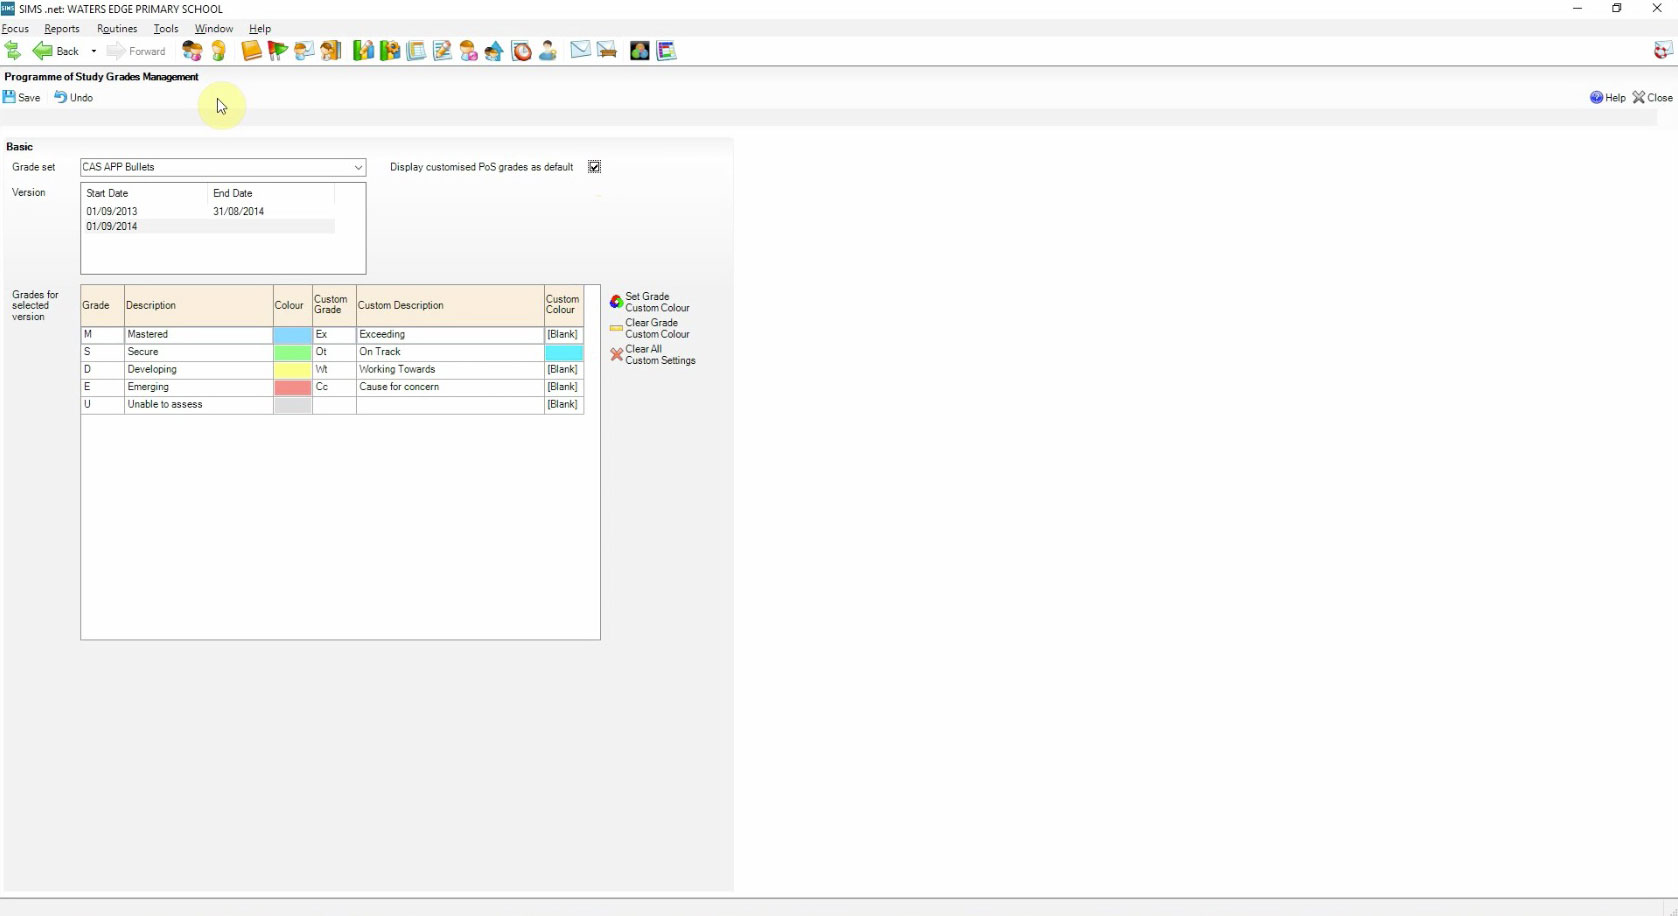This screenshot has width=1678, height=916.
Task: Click the 'Mastered' description cell
Action: 198,335
